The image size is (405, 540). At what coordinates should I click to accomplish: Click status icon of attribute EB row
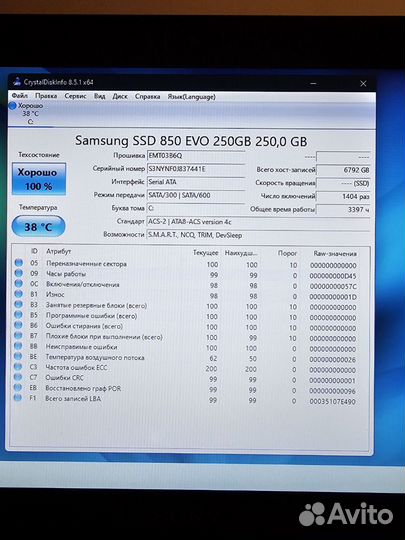[x=18, y=387]
